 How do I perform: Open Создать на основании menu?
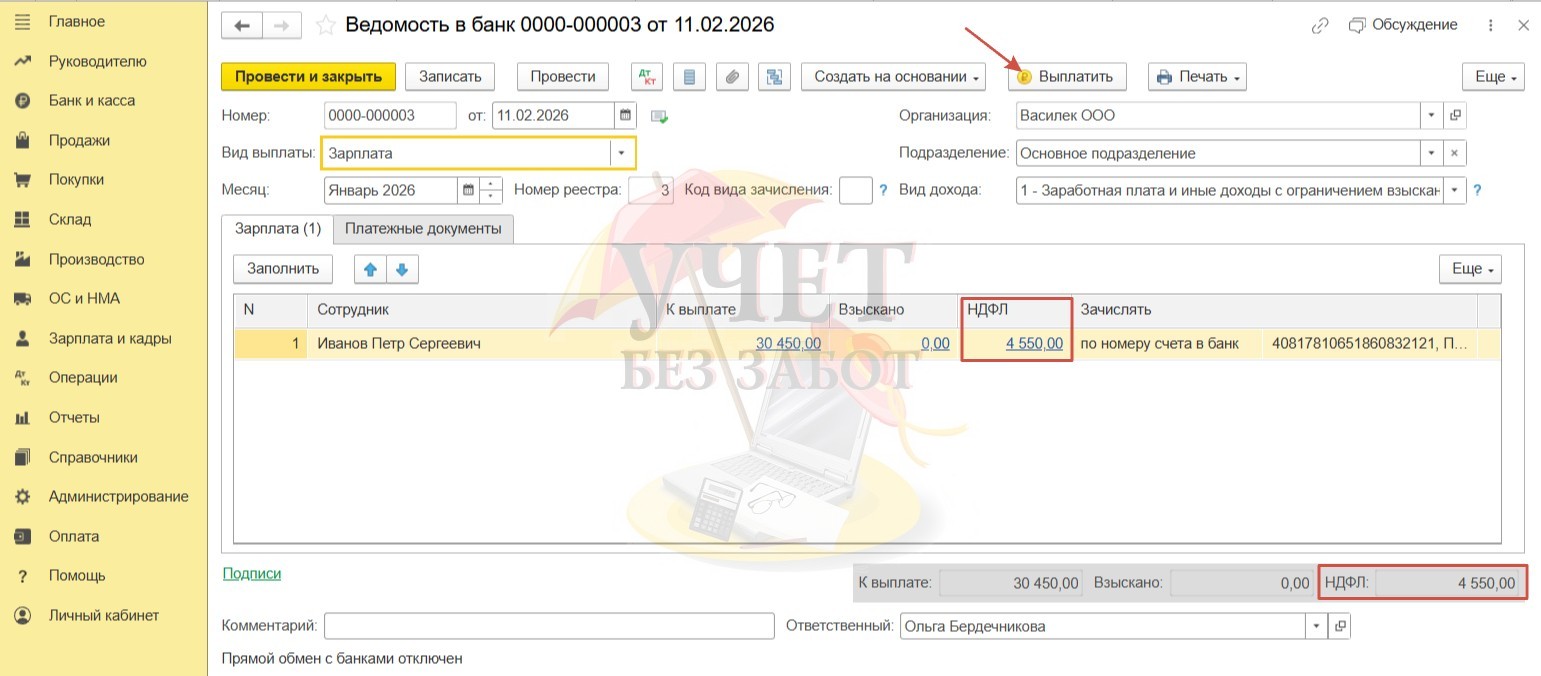click(894, 77)
